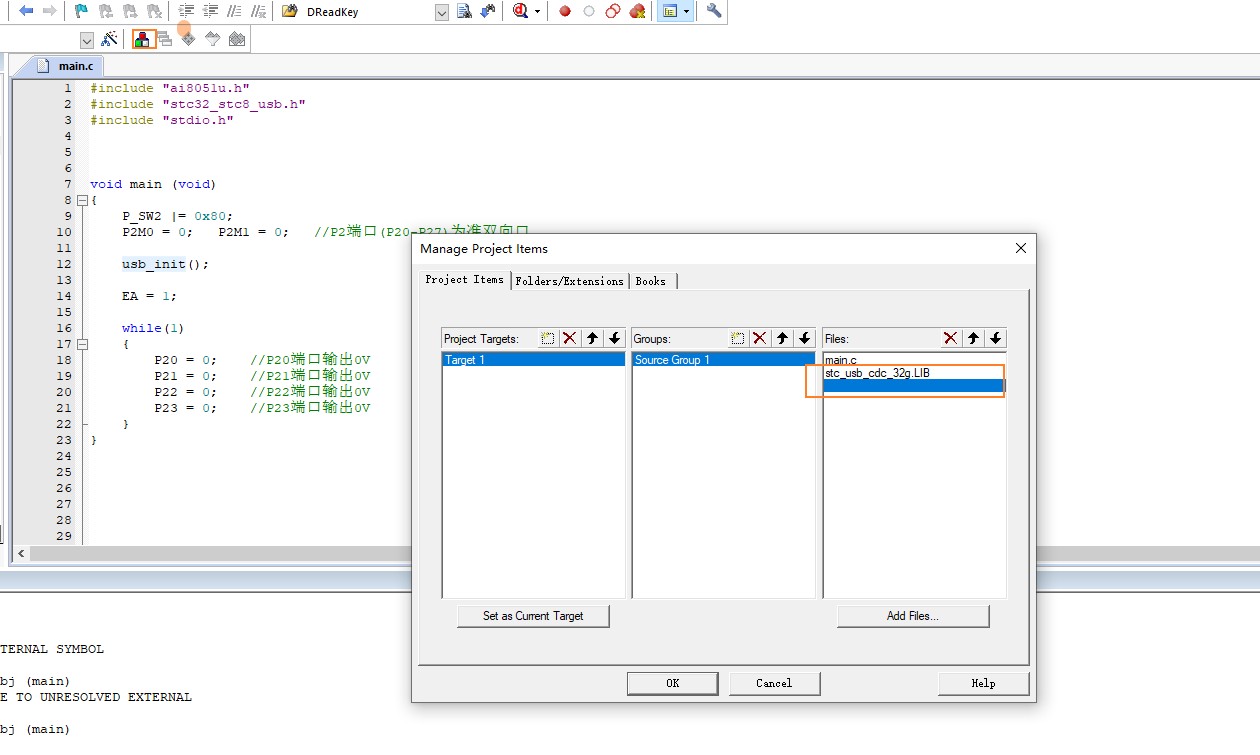This screenshot has width=1260, height=755.
Task: Open the DReadKey search dropdown arrow
Action: pyautogui.click(x=442, y=12)
